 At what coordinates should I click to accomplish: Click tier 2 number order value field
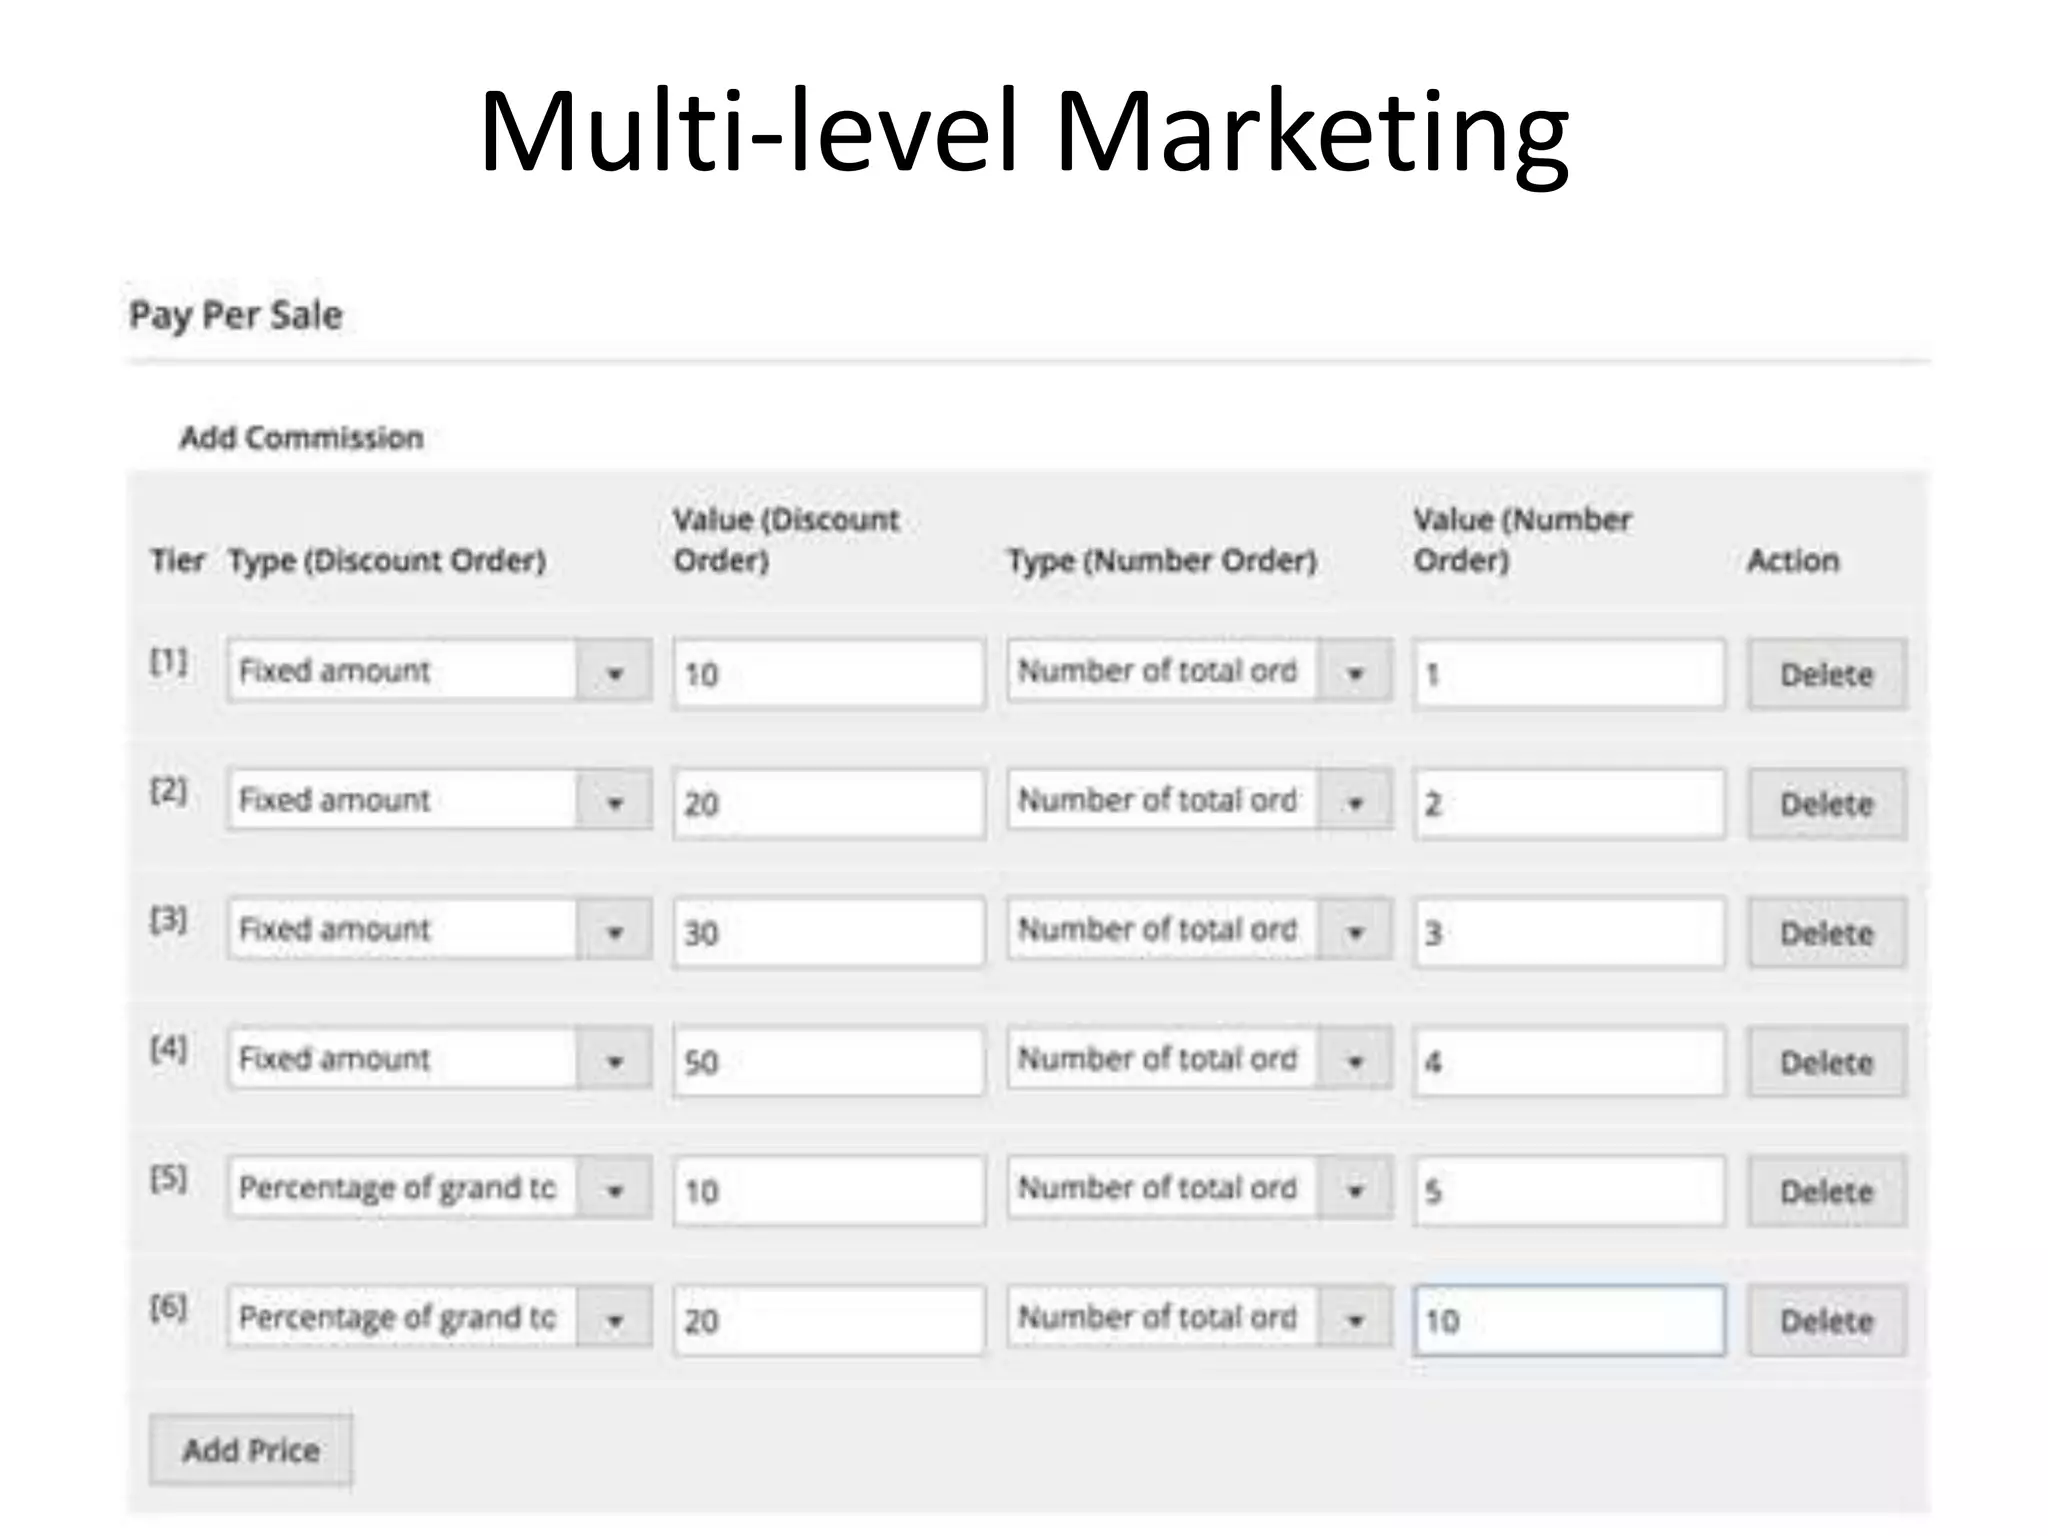click(1569, 803)
